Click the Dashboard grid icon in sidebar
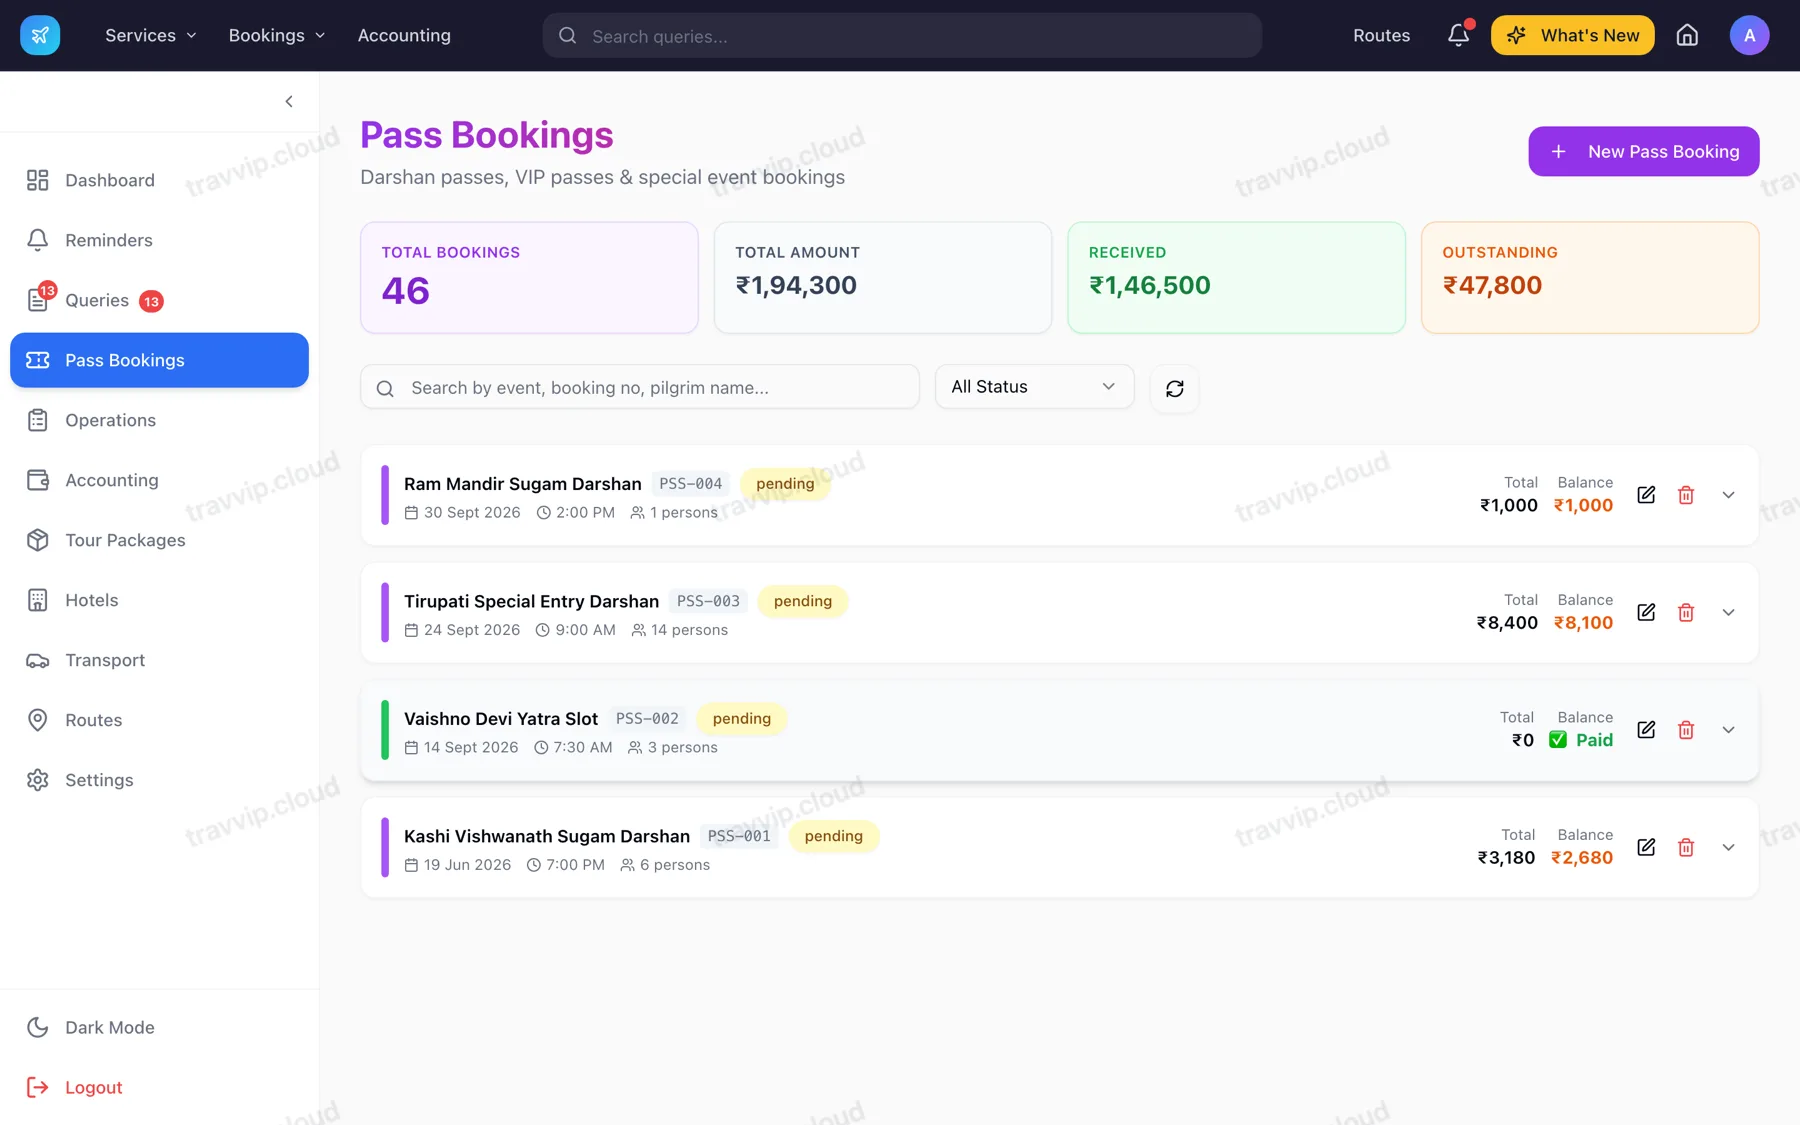The height and width of the screenshot is (1125, 1800). point(38,180)
